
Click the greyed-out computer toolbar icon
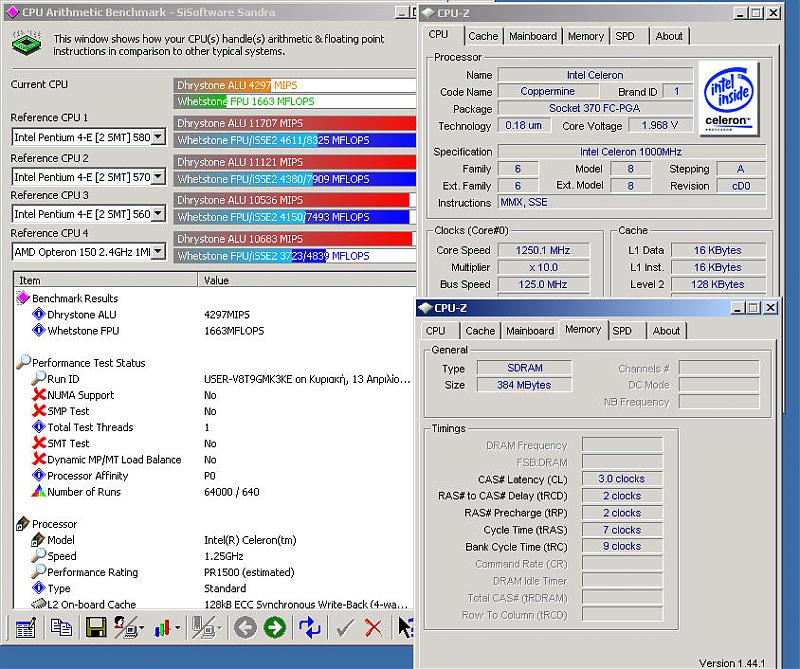coord(203,628)
